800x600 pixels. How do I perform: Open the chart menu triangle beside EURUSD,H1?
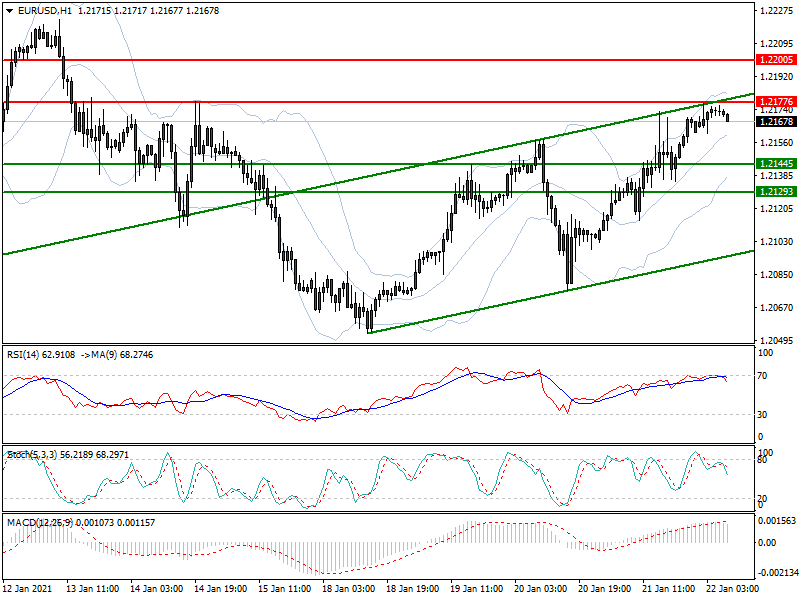[10, 11]
